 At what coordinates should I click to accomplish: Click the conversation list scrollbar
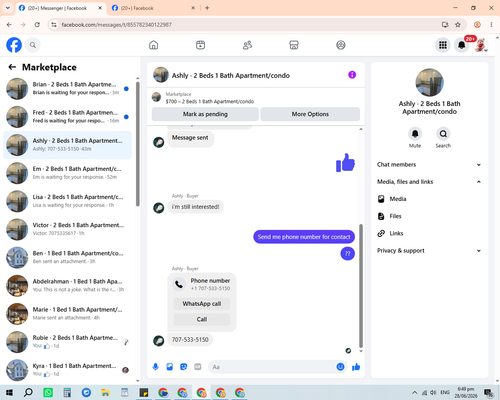point(138,143)
